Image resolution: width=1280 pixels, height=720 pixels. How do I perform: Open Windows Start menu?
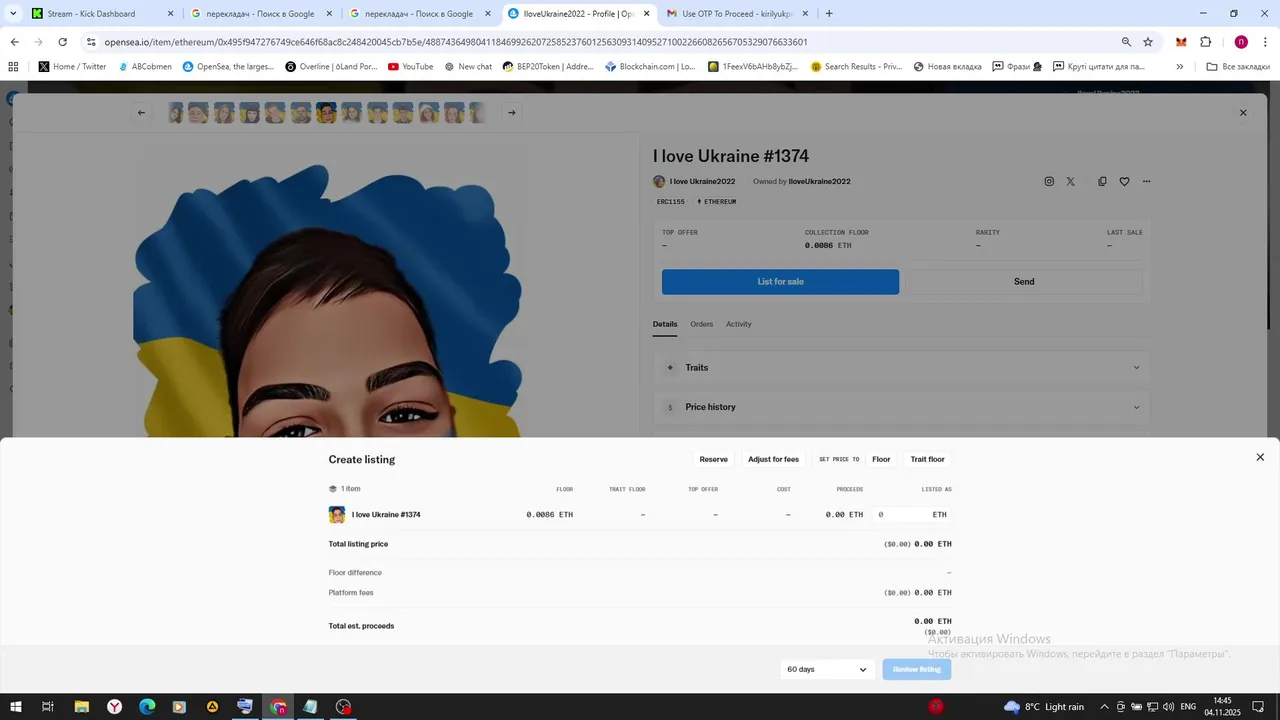pos(16,707)
